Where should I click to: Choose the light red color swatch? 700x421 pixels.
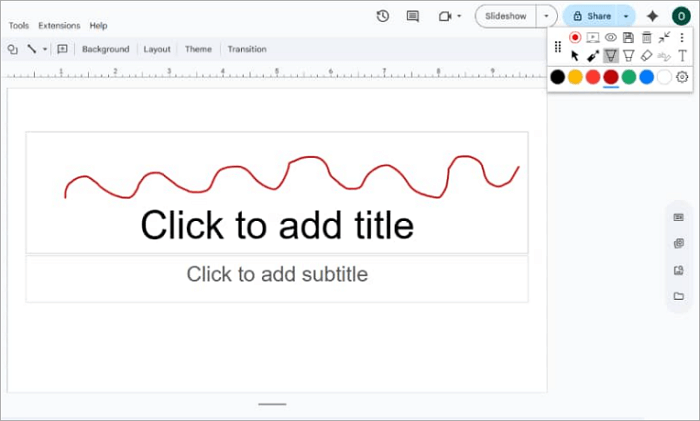[593, 77]
